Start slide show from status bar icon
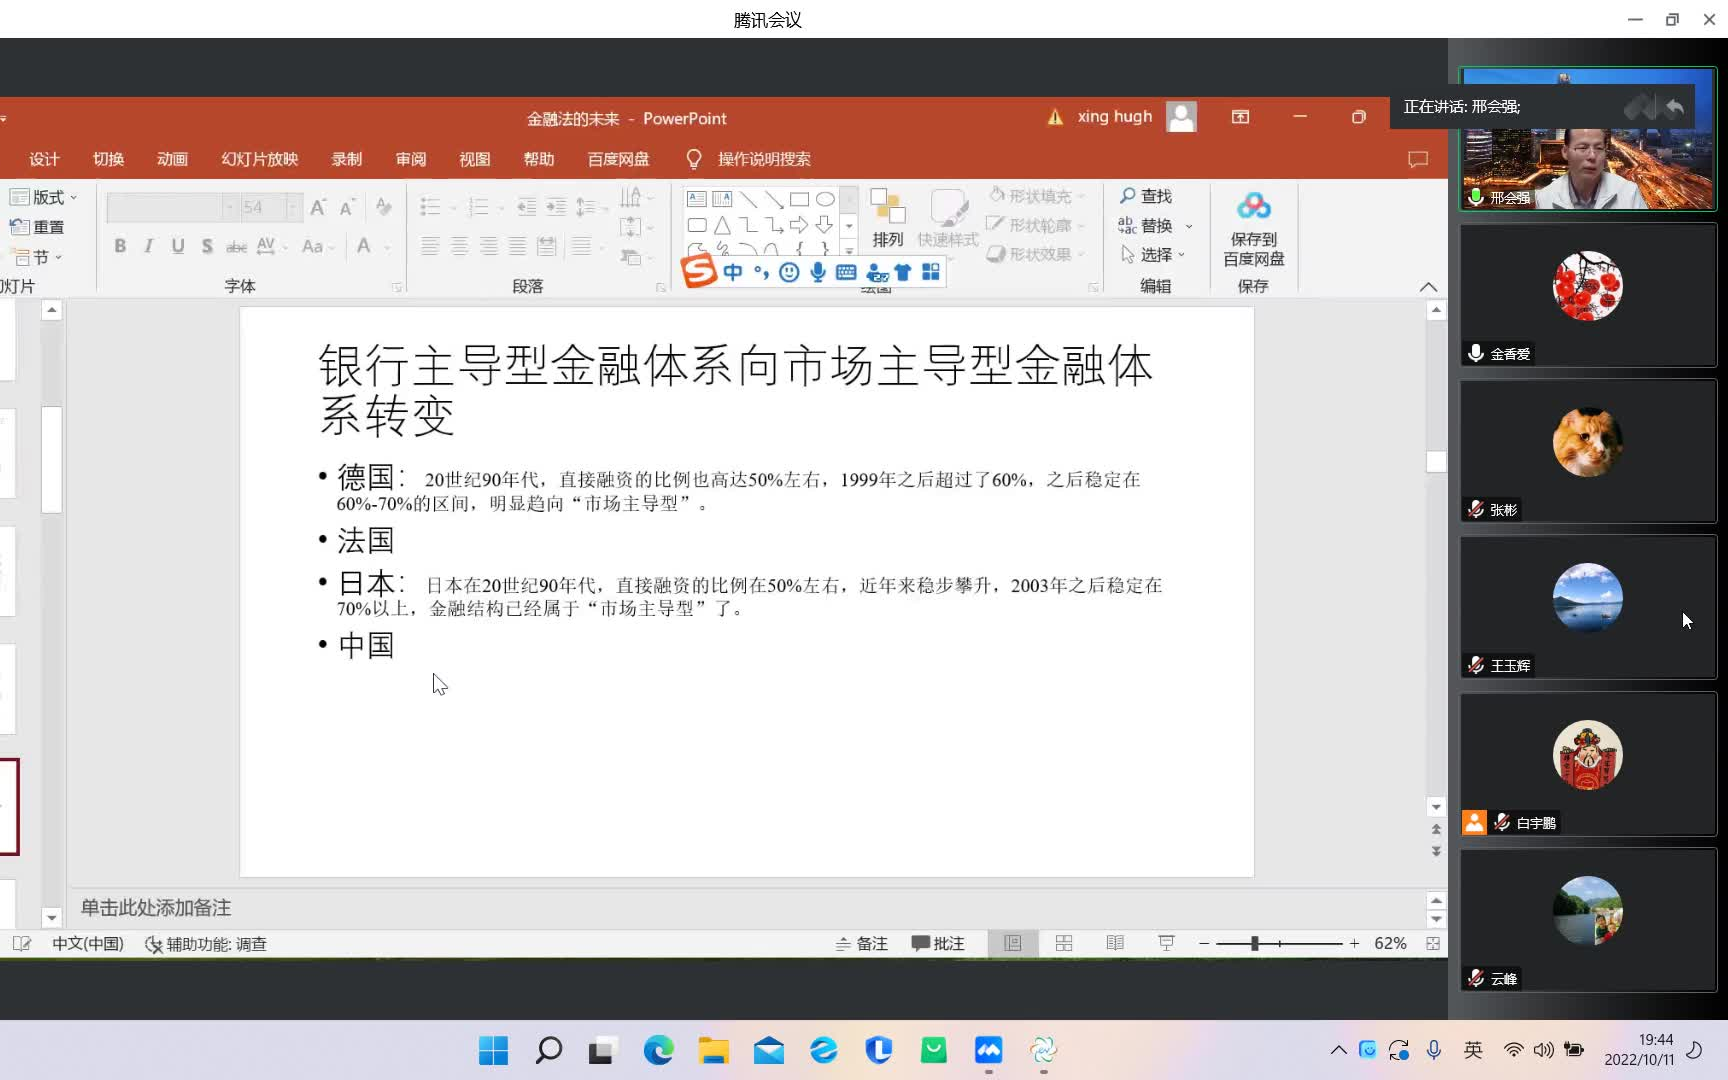 coord(1166,943)
